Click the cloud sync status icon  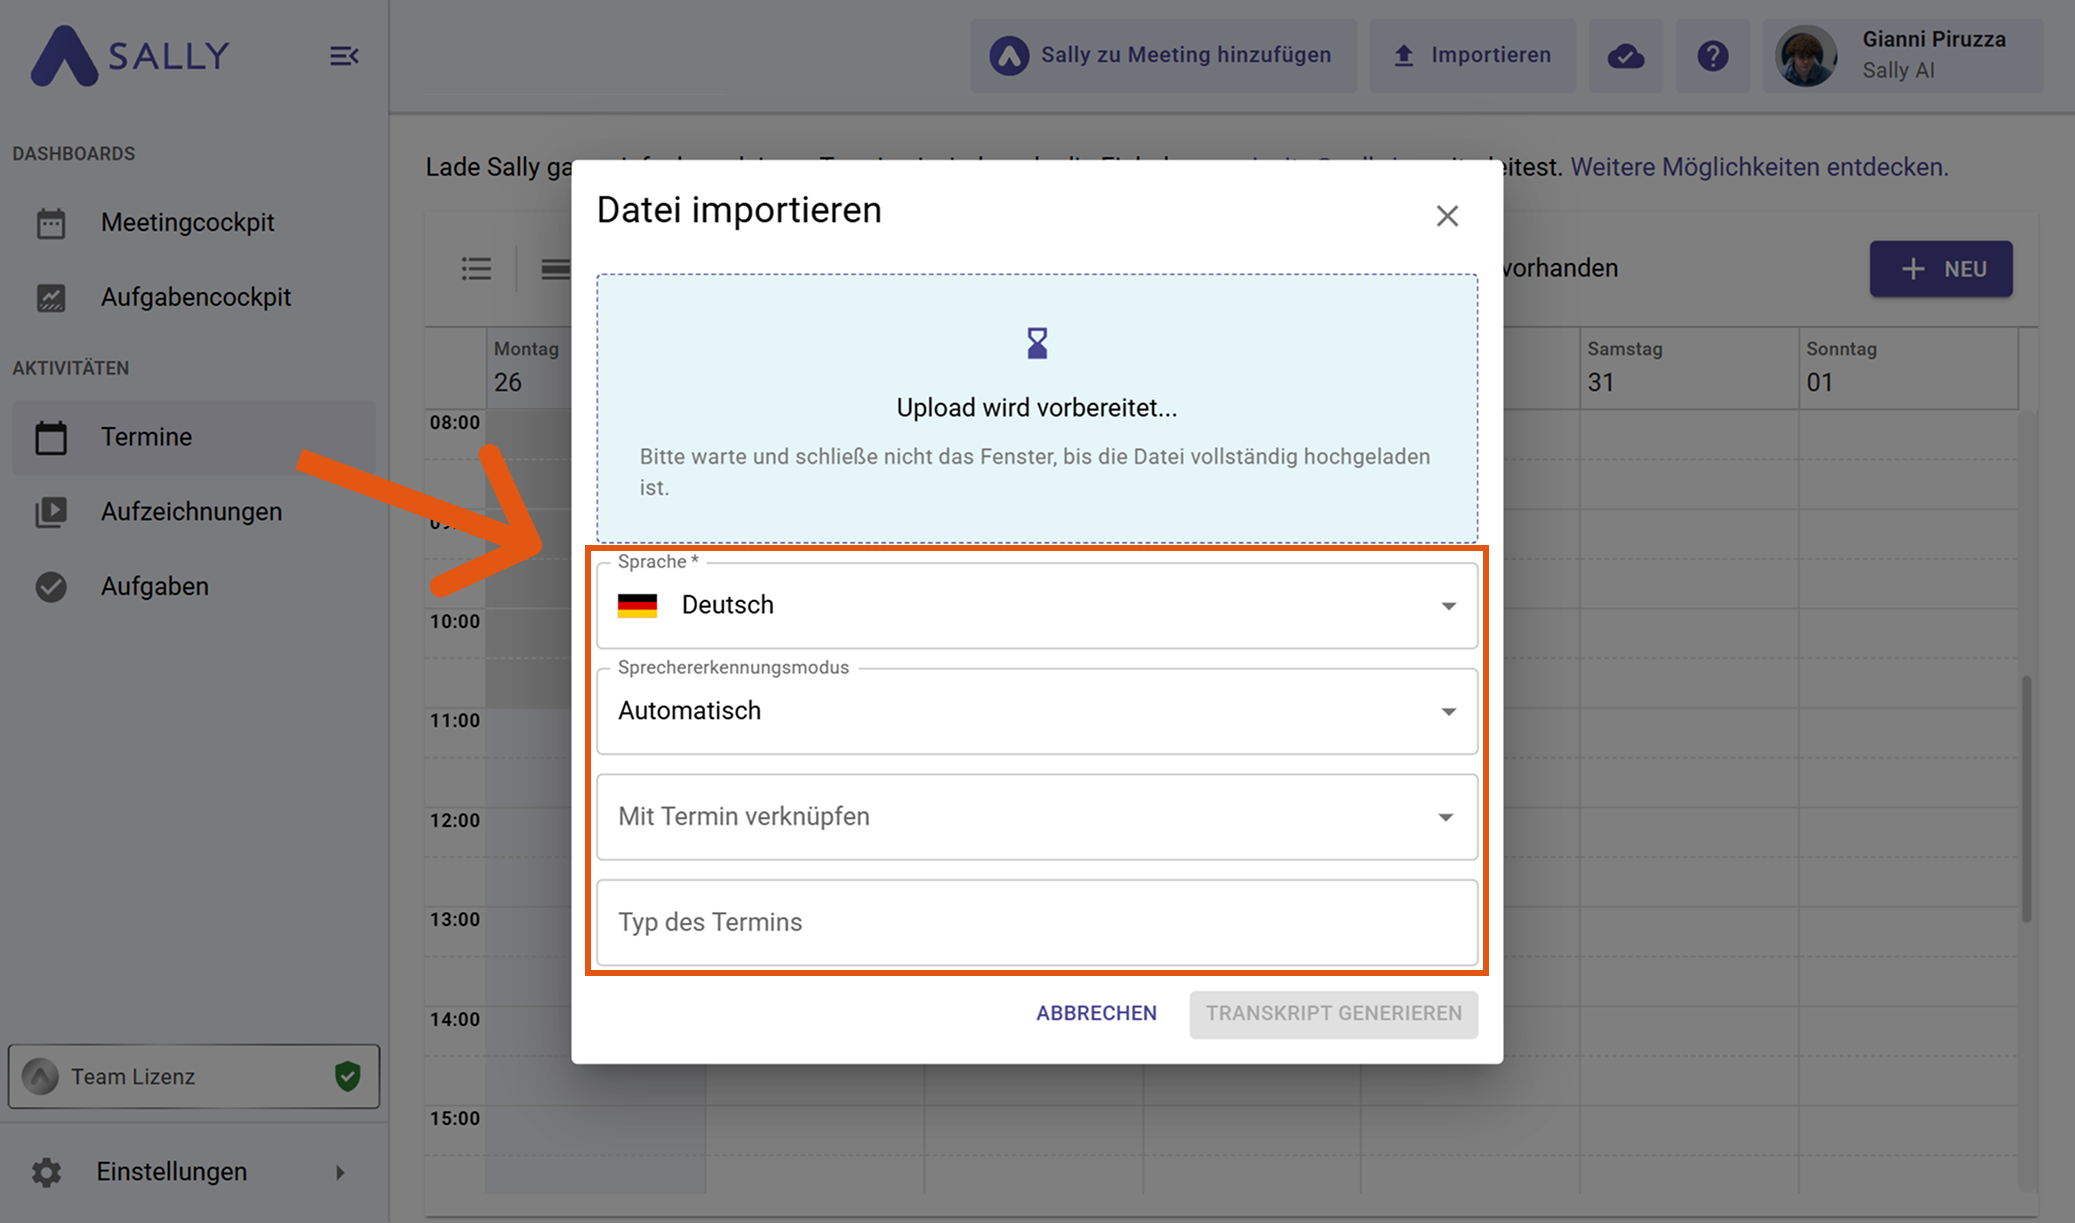(x=1625, y=56)
